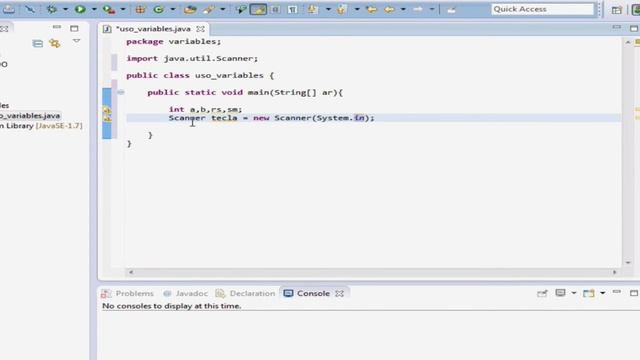Click warning marker beside int a,b,rs,sm line
640x360 pixels.
pyautogui.click(x=107, y=110)
